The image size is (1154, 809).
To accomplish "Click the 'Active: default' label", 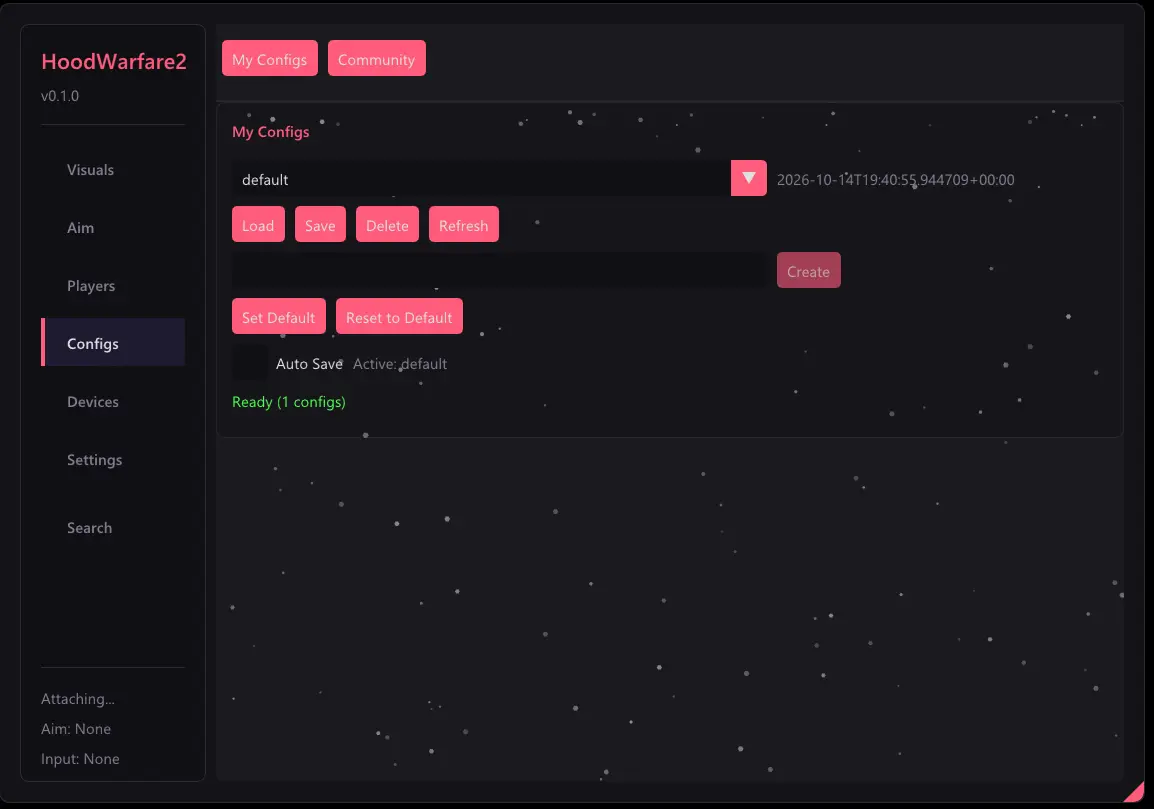I will [400, 364].
